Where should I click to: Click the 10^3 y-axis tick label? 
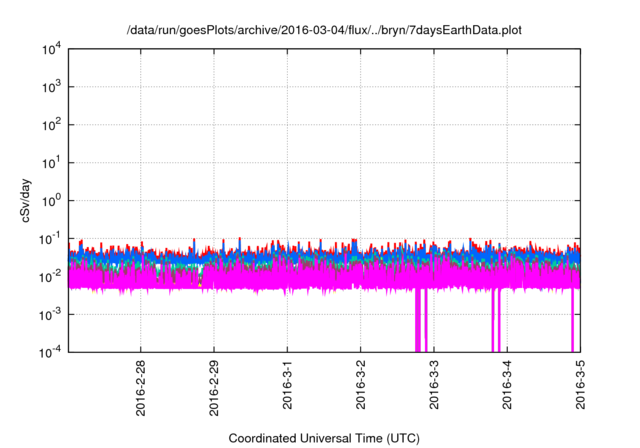pos(51,87)
